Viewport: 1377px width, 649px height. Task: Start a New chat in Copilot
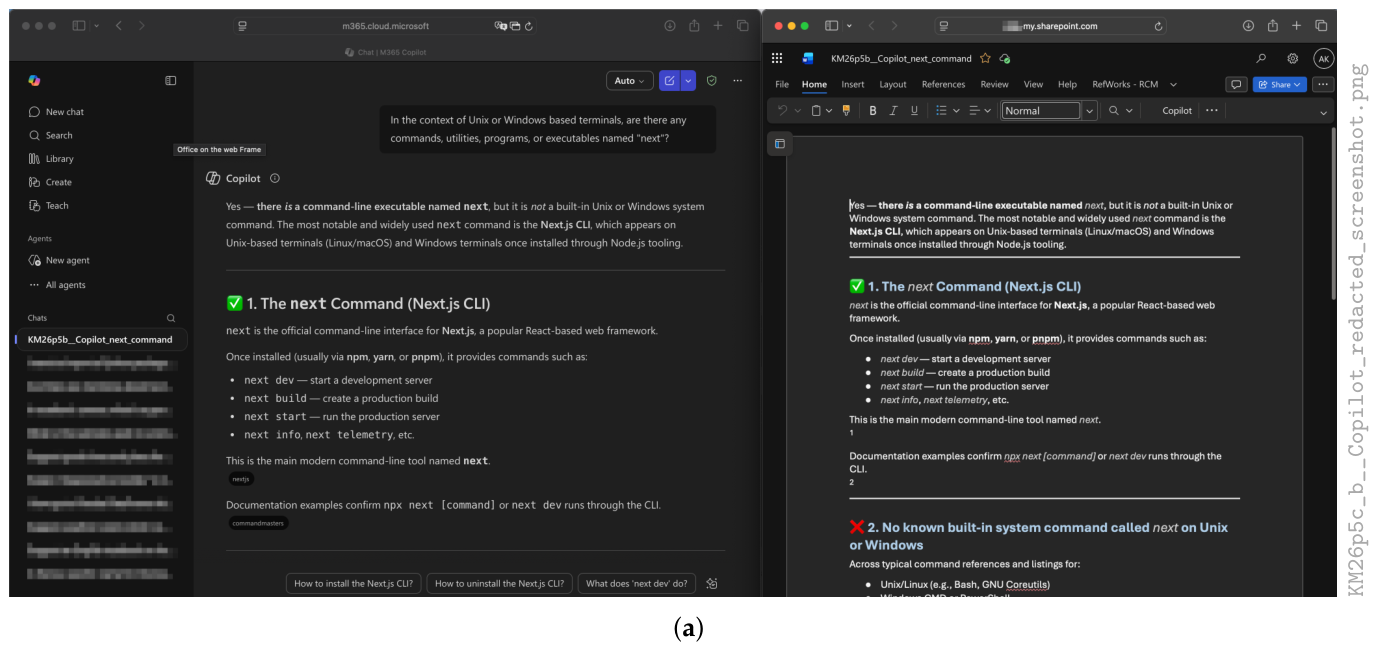click(x=56, y=112)
